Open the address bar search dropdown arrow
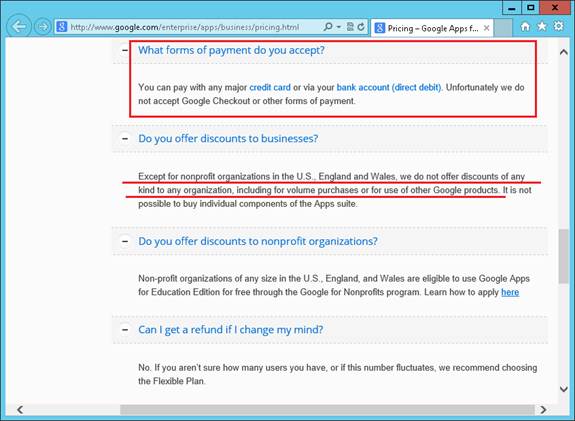This screenshot has height=421, width=575. coord(339,27)
